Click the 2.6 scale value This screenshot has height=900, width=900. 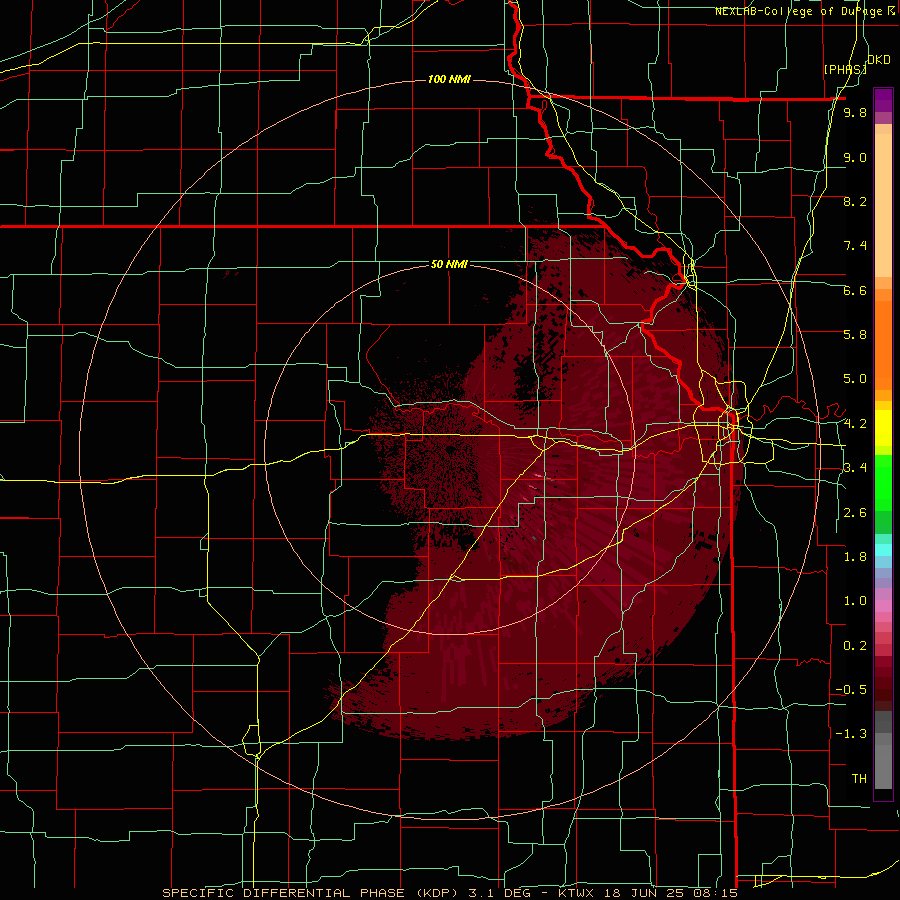click(855, 513)
